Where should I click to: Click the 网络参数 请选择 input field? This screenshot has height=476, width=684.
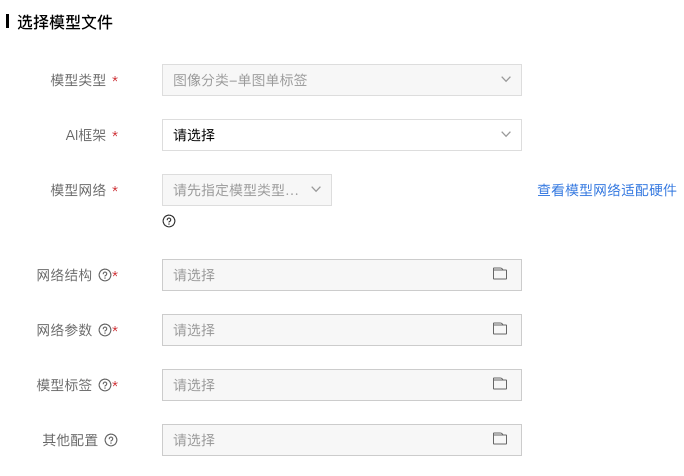(x=342, y=330)
